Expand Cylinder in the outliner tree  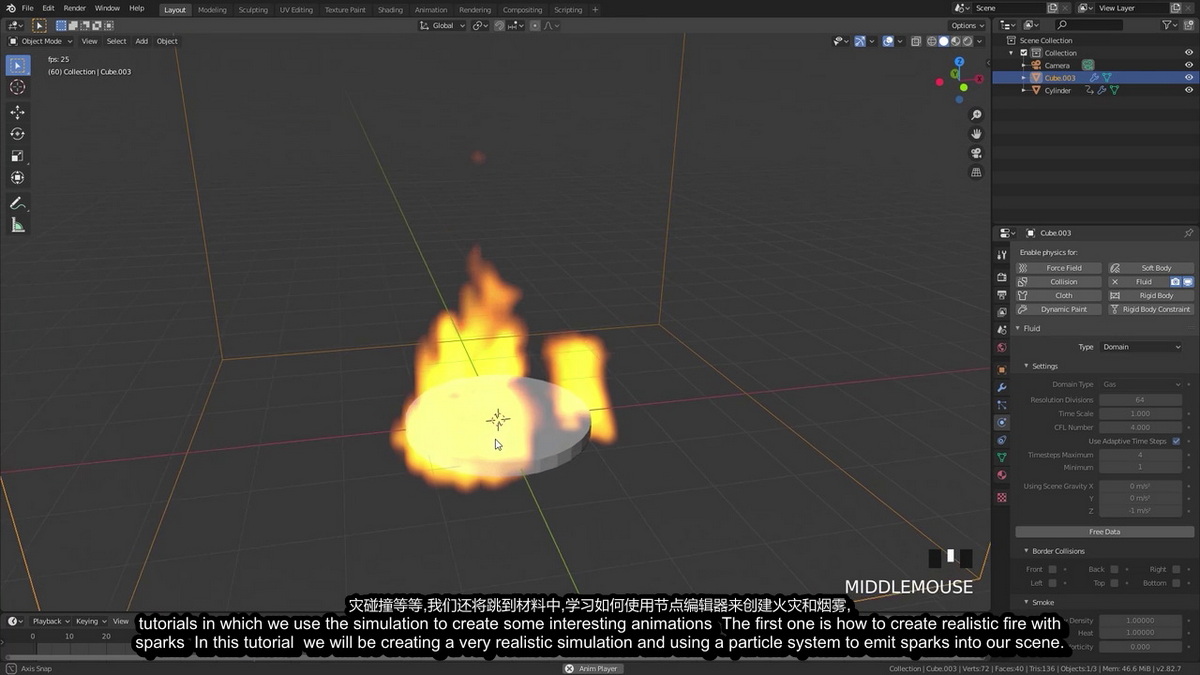point(1023,90)
